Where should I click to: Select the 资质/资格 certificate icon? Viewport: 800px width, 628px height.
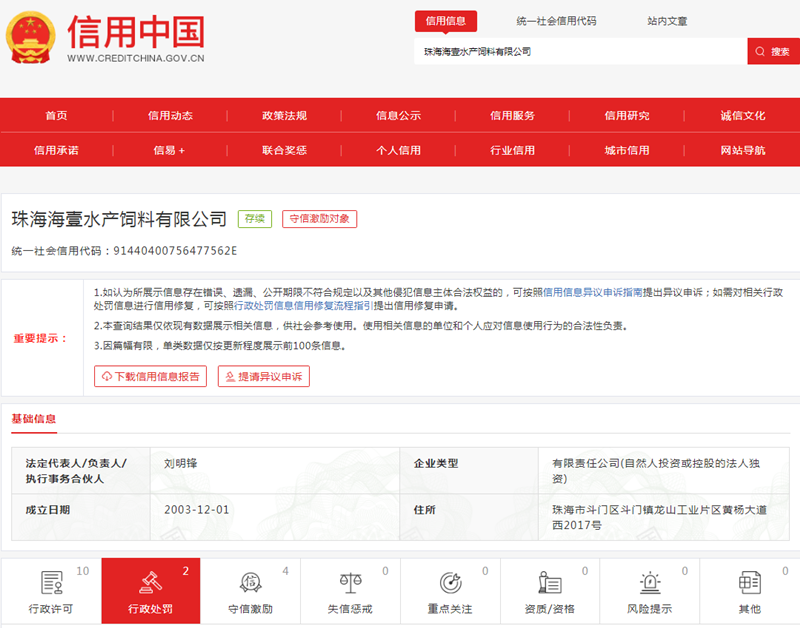point(549,582)
